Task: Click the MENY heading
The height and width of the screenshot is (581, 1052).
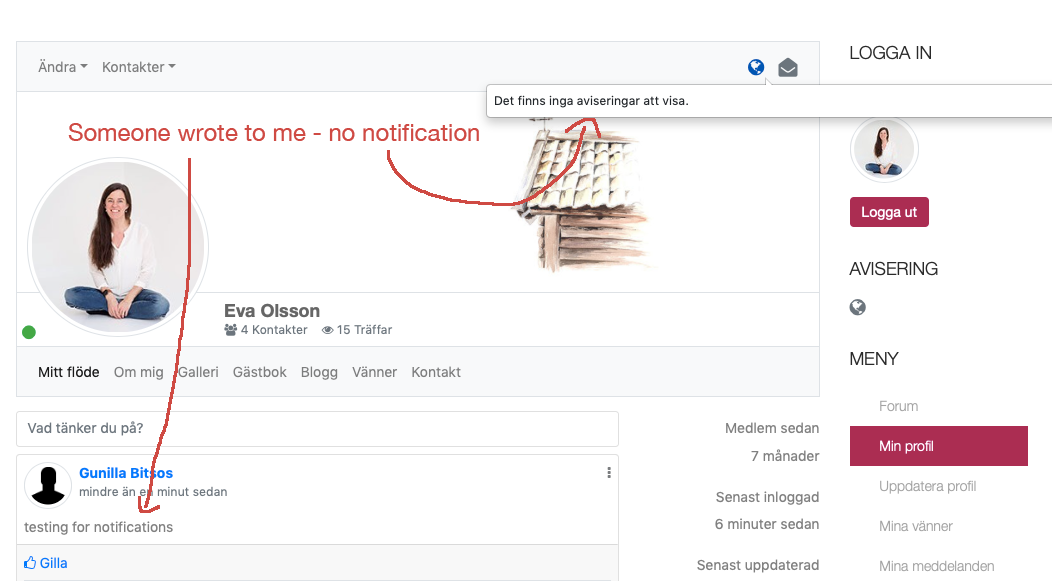Action: click(874, 359)
